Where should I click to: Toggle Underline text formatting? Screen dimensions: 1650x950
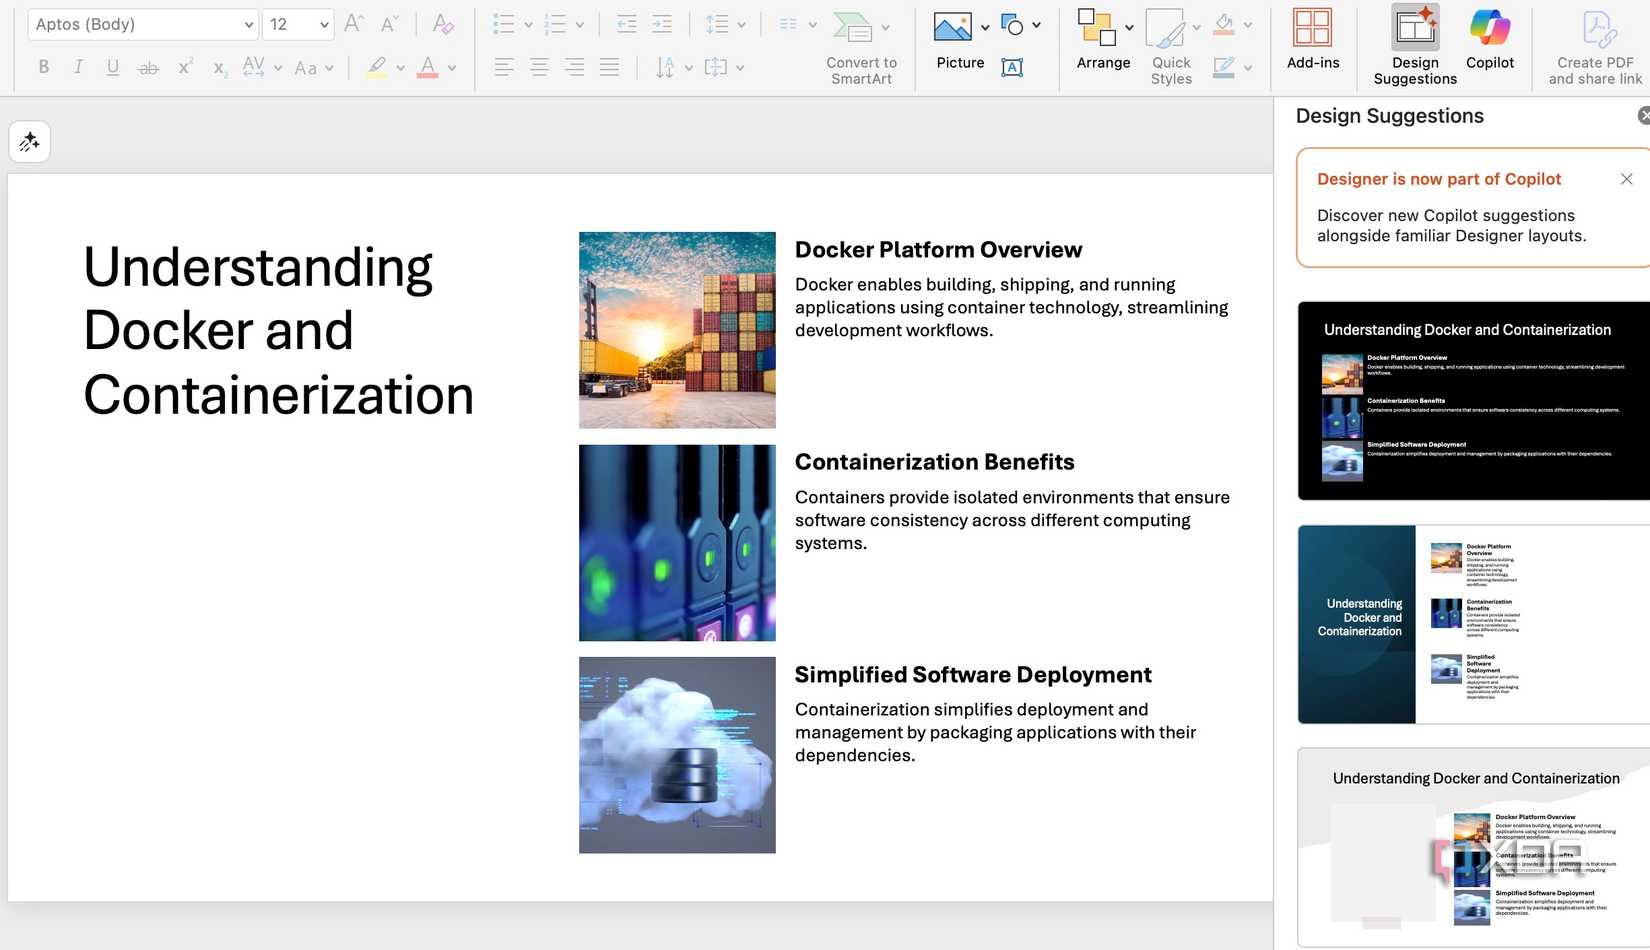point(113,67)
